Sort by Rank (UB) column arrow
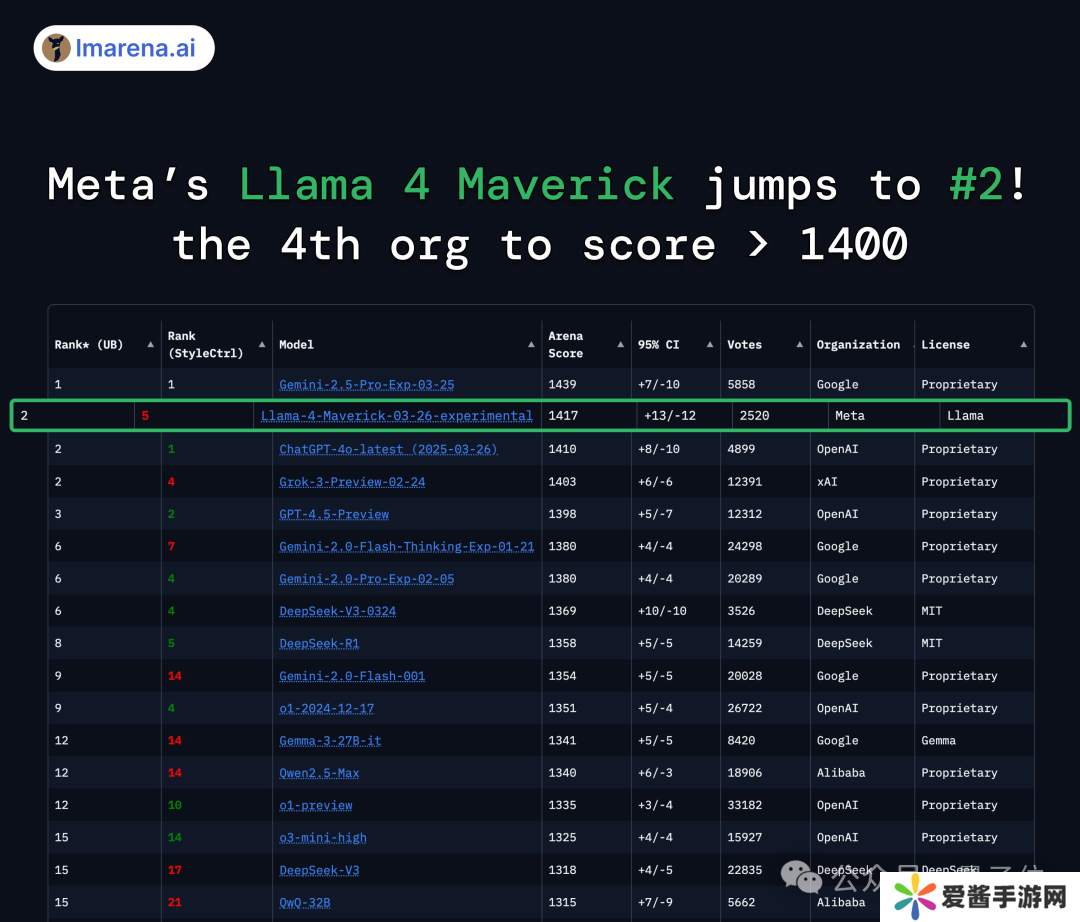This screenshot has height=922, width=1080. (151, 345)
